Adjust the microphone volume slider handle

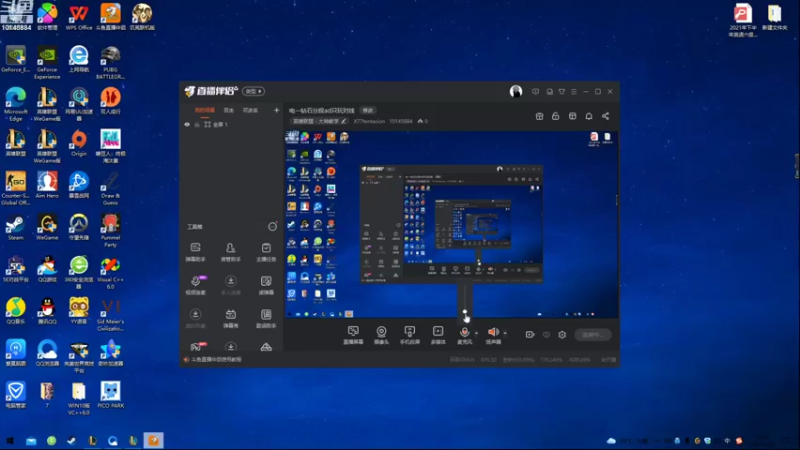coord(465,311)
